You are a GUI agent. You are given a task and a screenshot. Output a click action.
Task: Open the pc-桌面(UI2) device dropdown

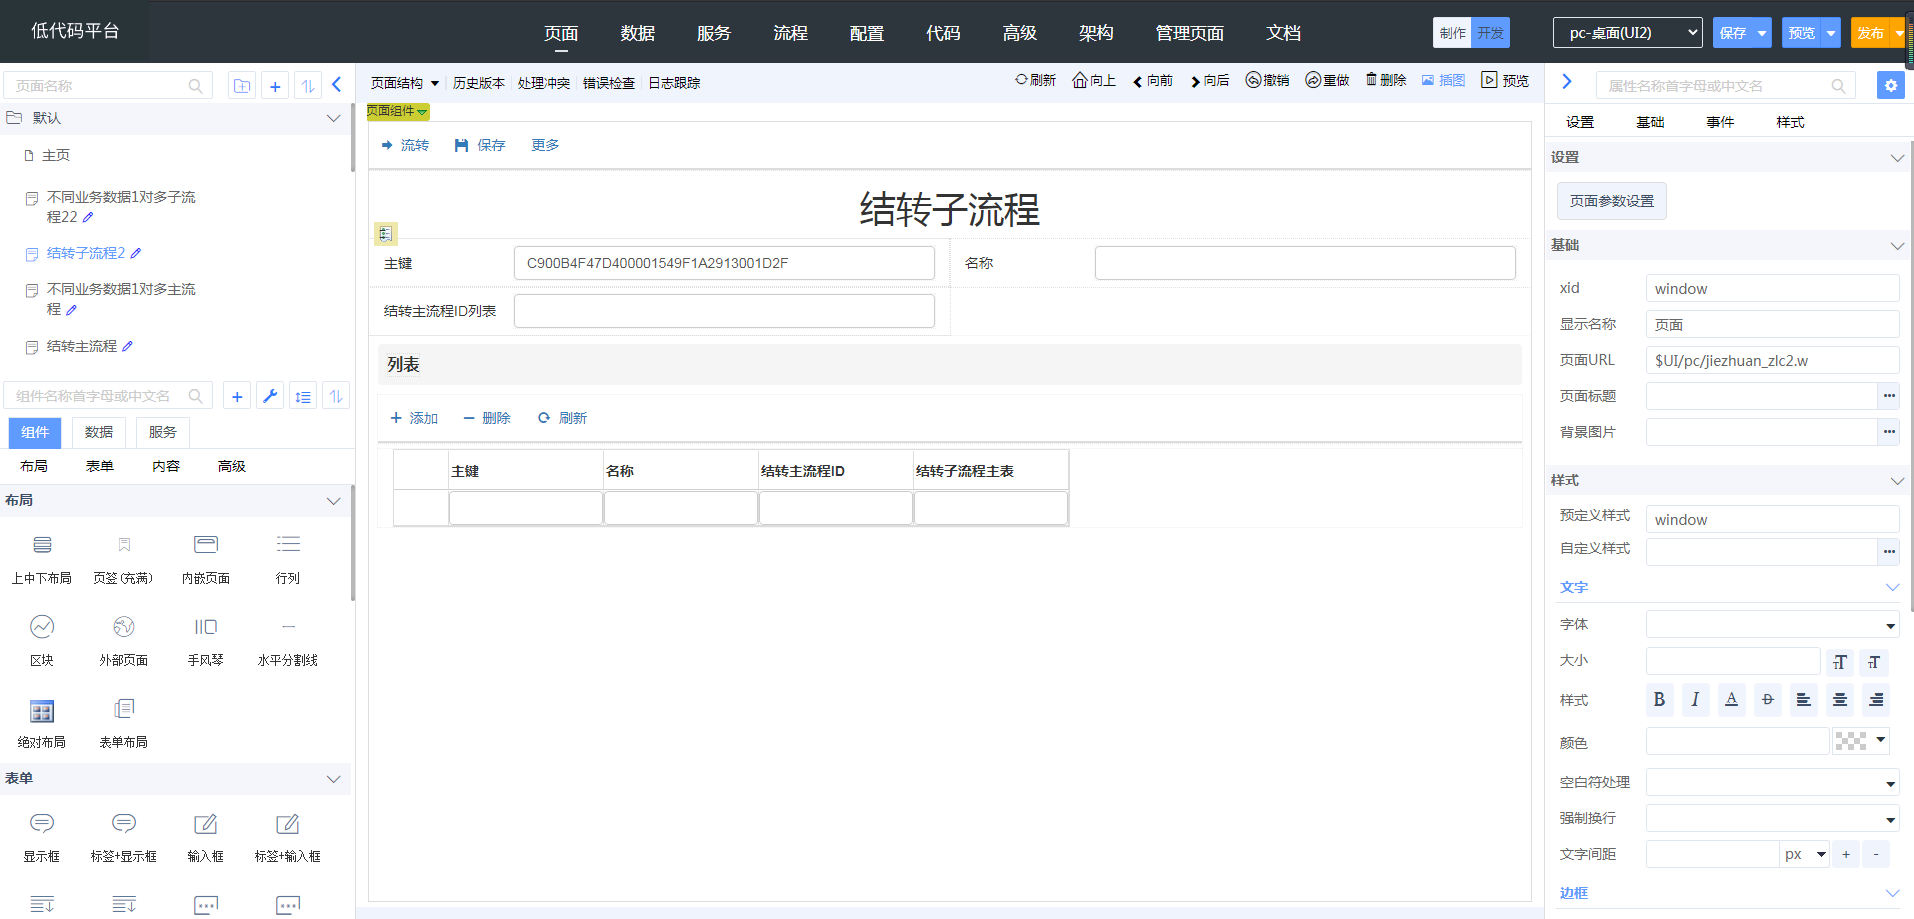point(1627,33)
